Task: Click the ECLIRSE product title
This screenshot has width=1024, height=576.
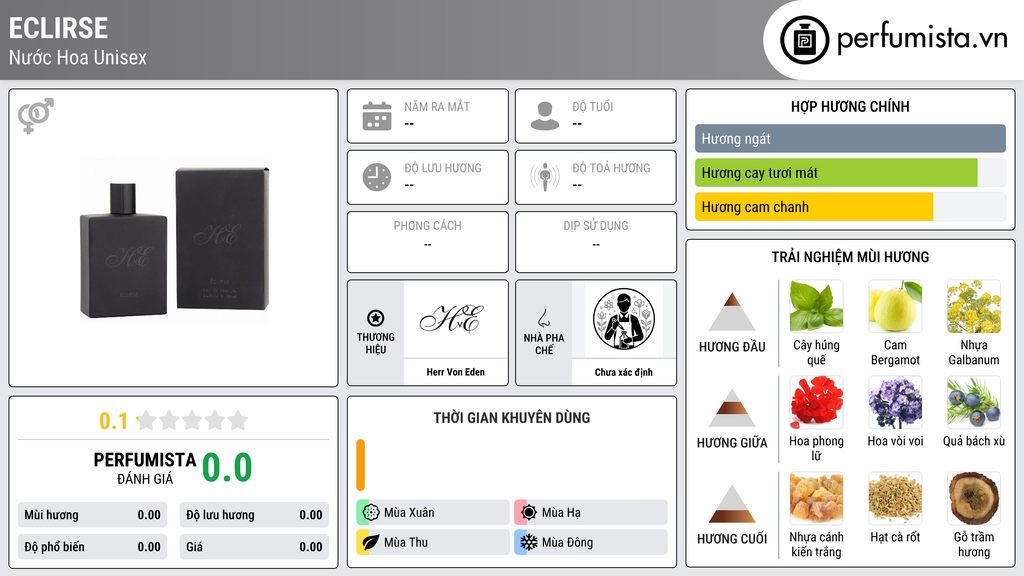Action: [x=58, y=28]
